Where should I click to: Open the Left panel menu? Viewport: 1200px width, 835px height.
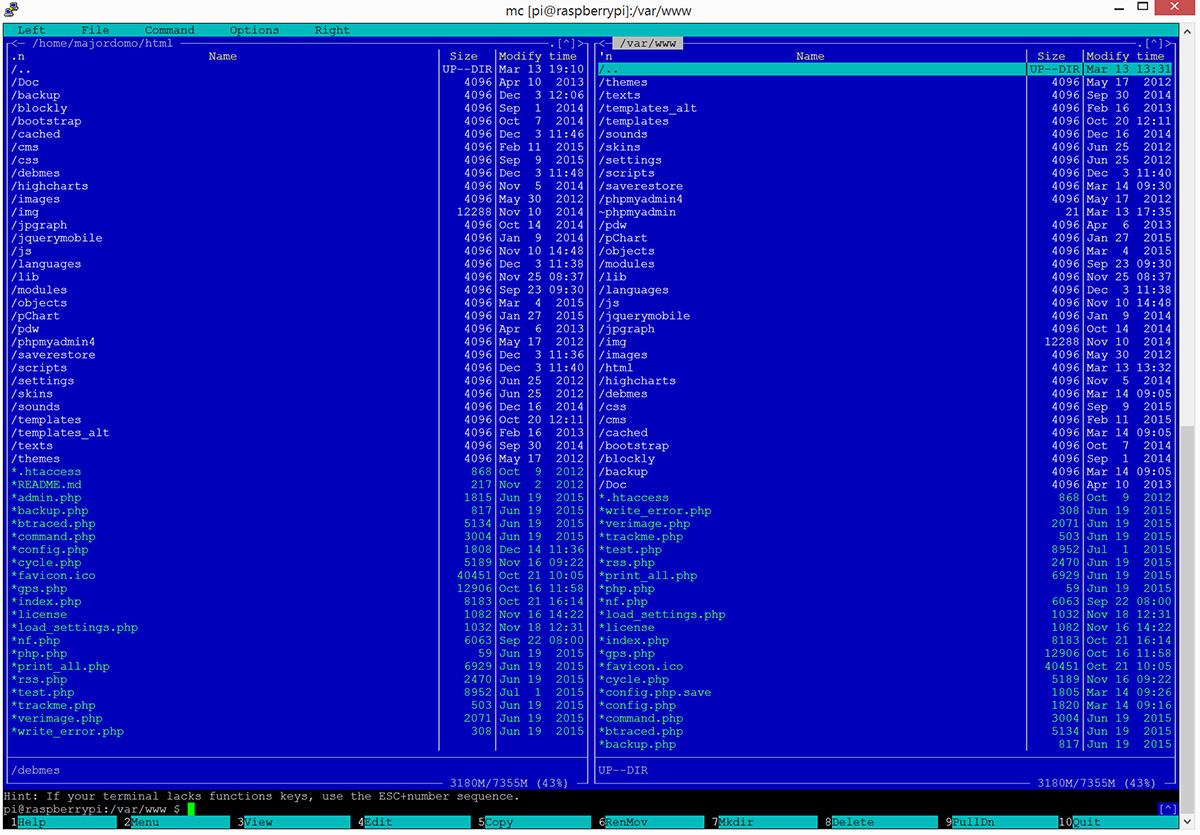pos(31,30)
